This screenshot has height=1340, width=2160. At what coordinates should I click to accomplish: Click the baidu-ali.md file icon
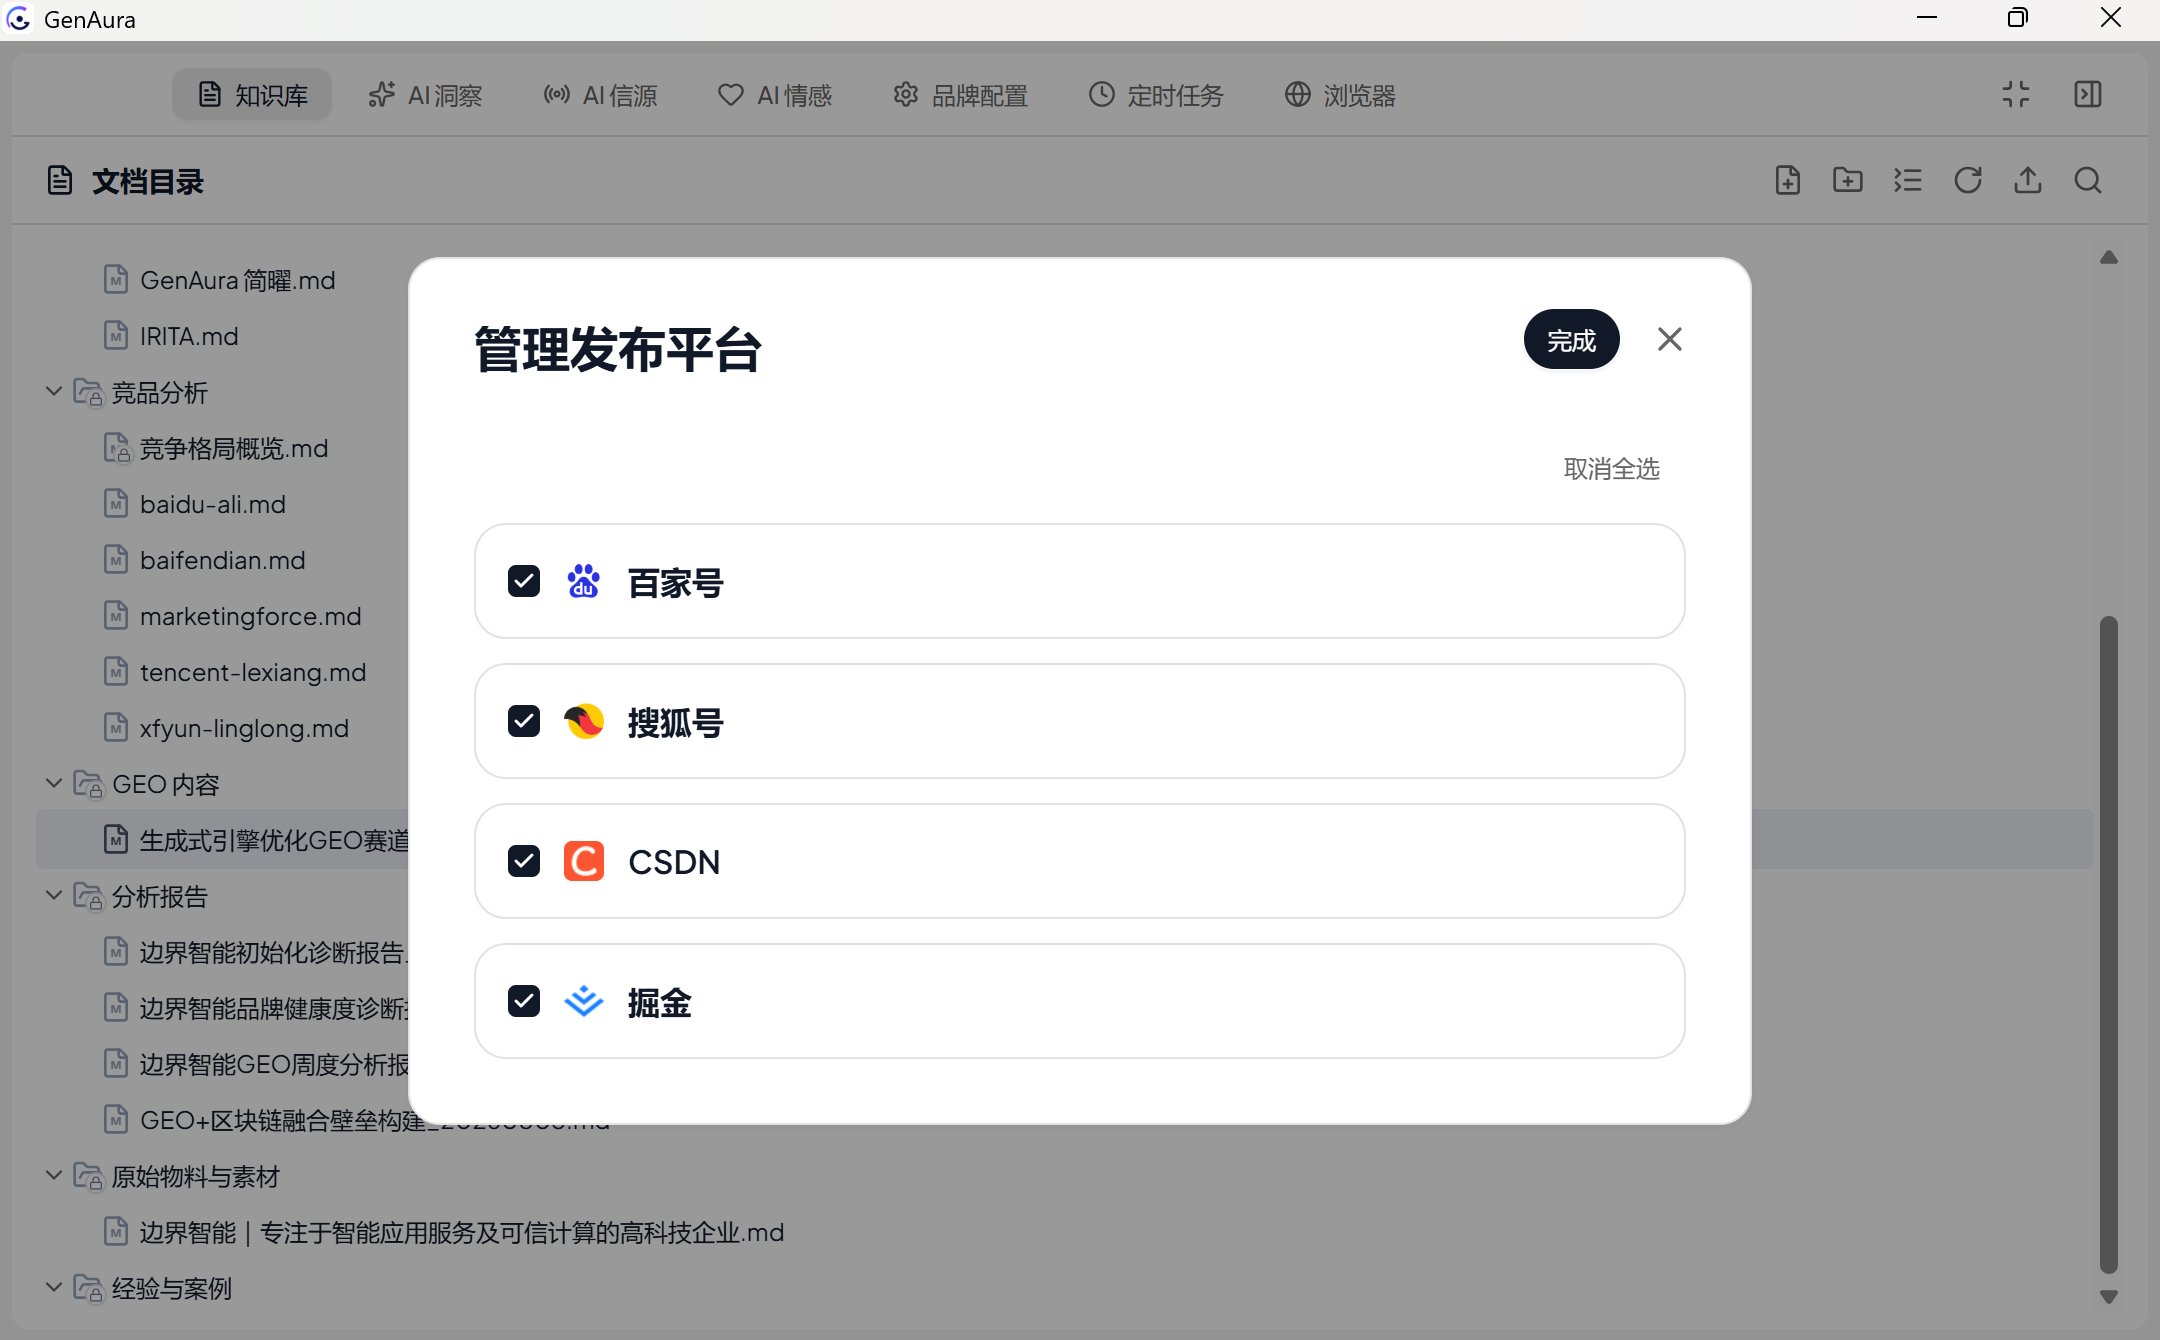tap(116, 503)
